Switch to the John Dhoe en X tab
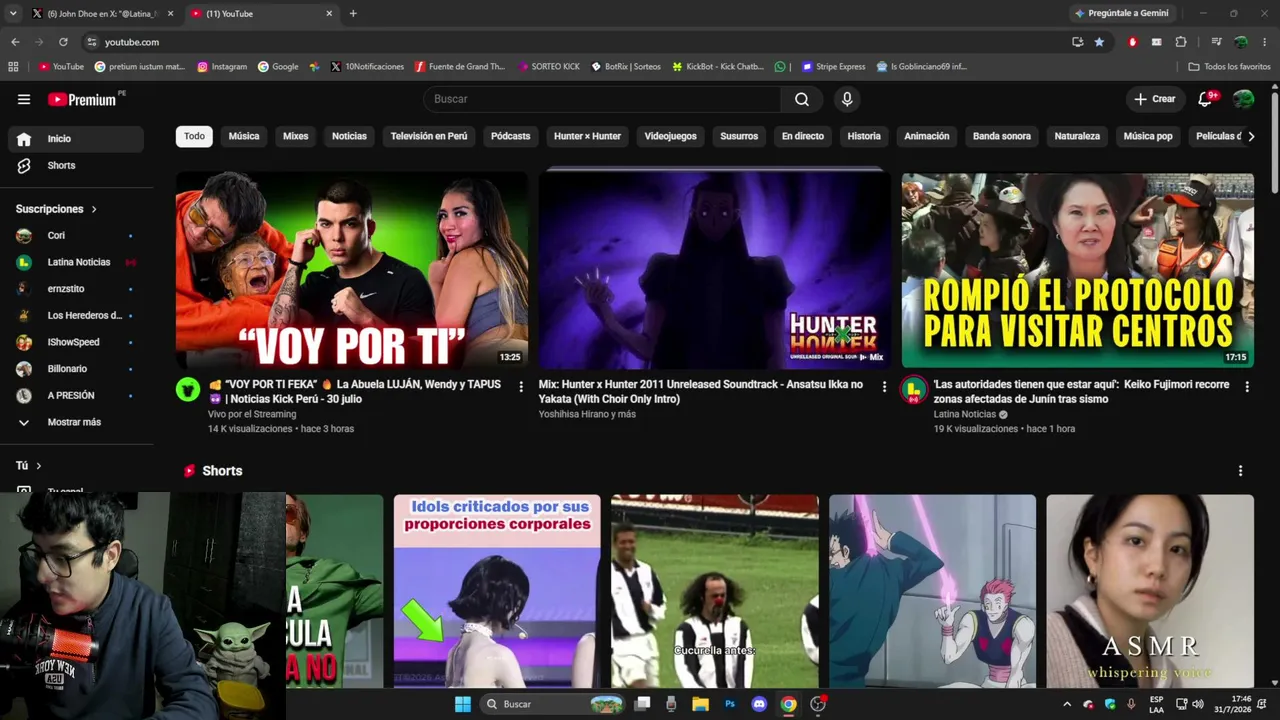Screen dimensions: 1280x720 click(102, 14)
